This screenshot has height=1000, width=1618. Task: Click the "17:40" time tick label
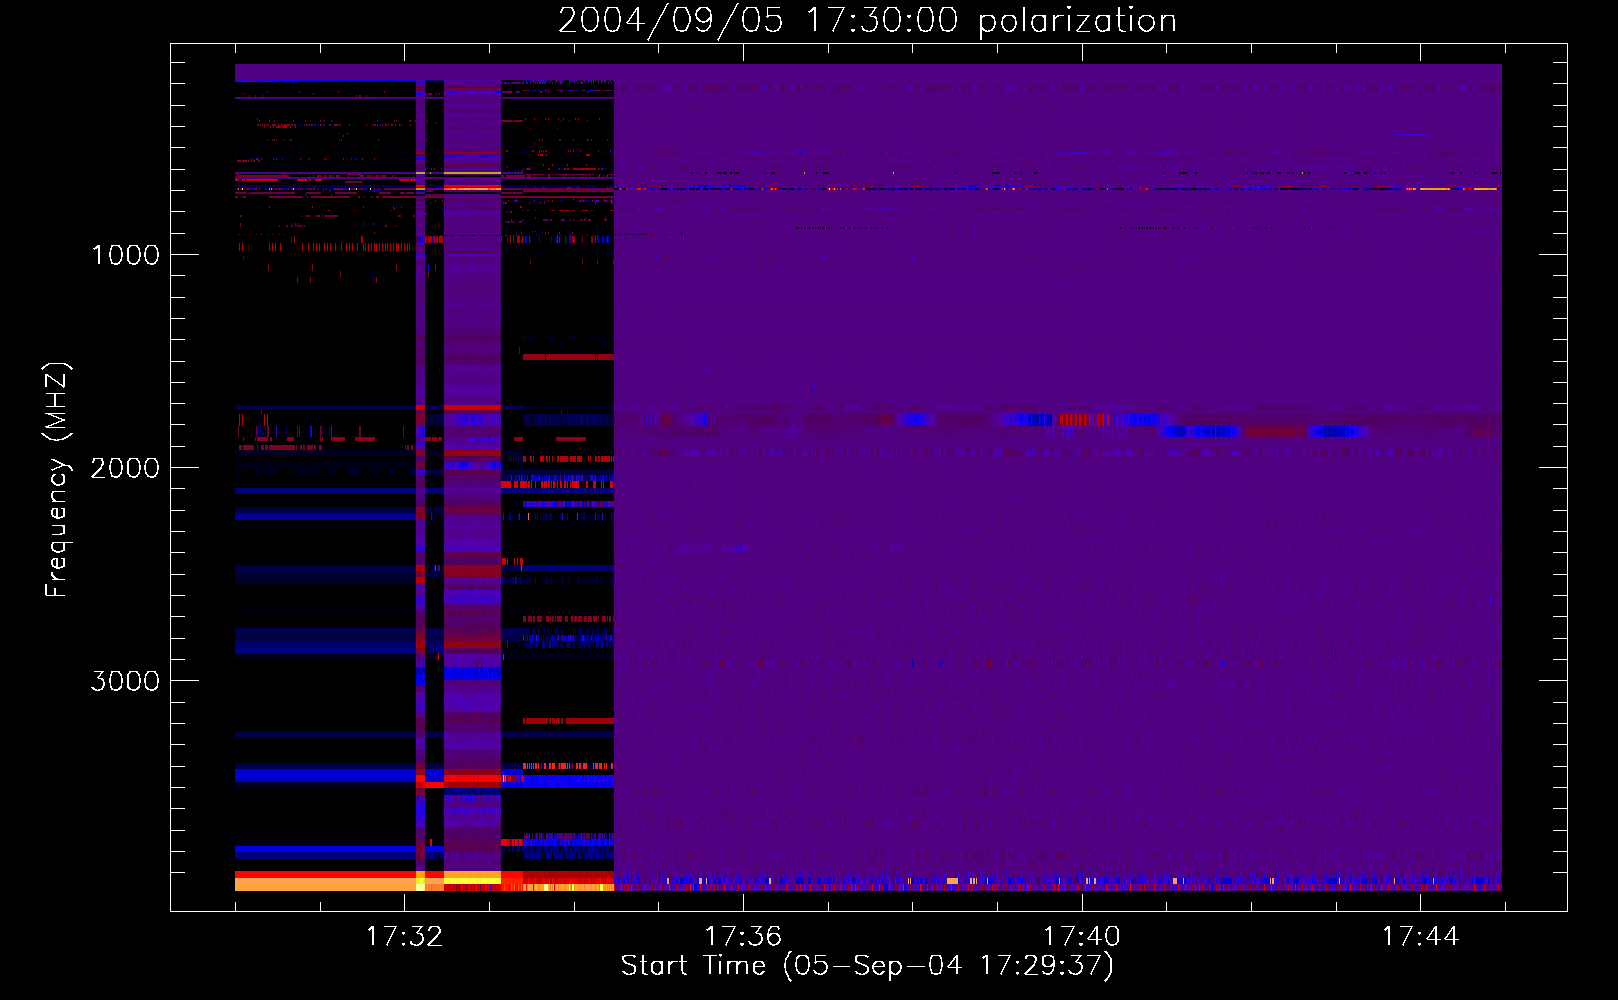click(1082, 937)
